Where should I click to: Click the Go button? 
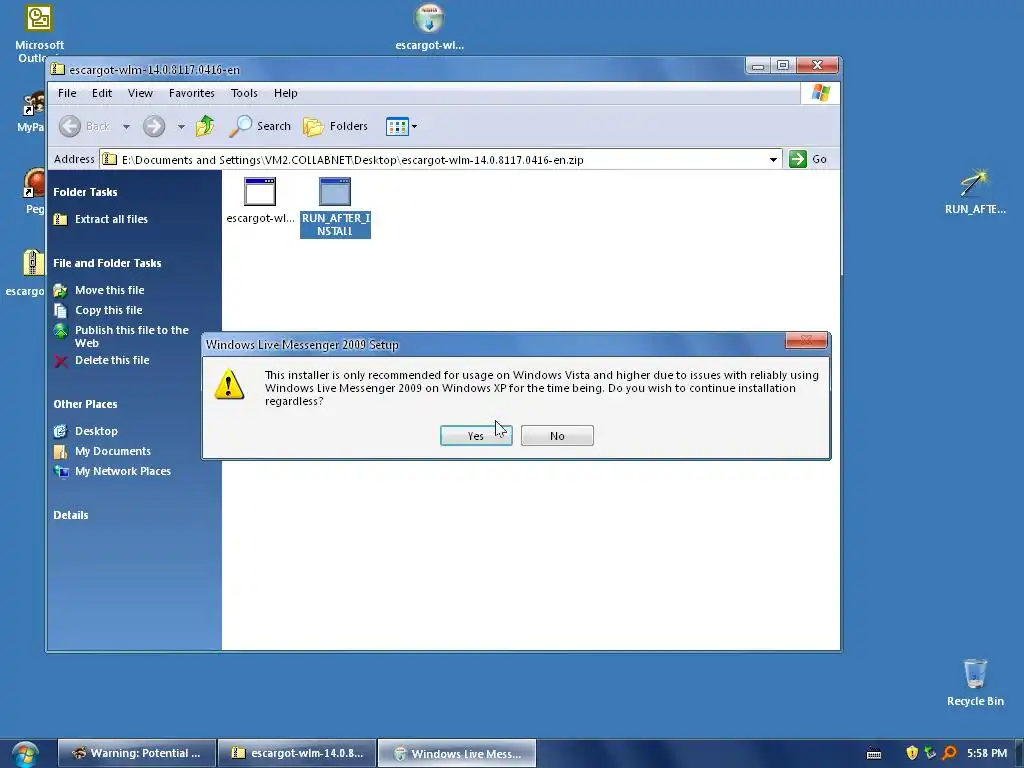tap(808, 159)
